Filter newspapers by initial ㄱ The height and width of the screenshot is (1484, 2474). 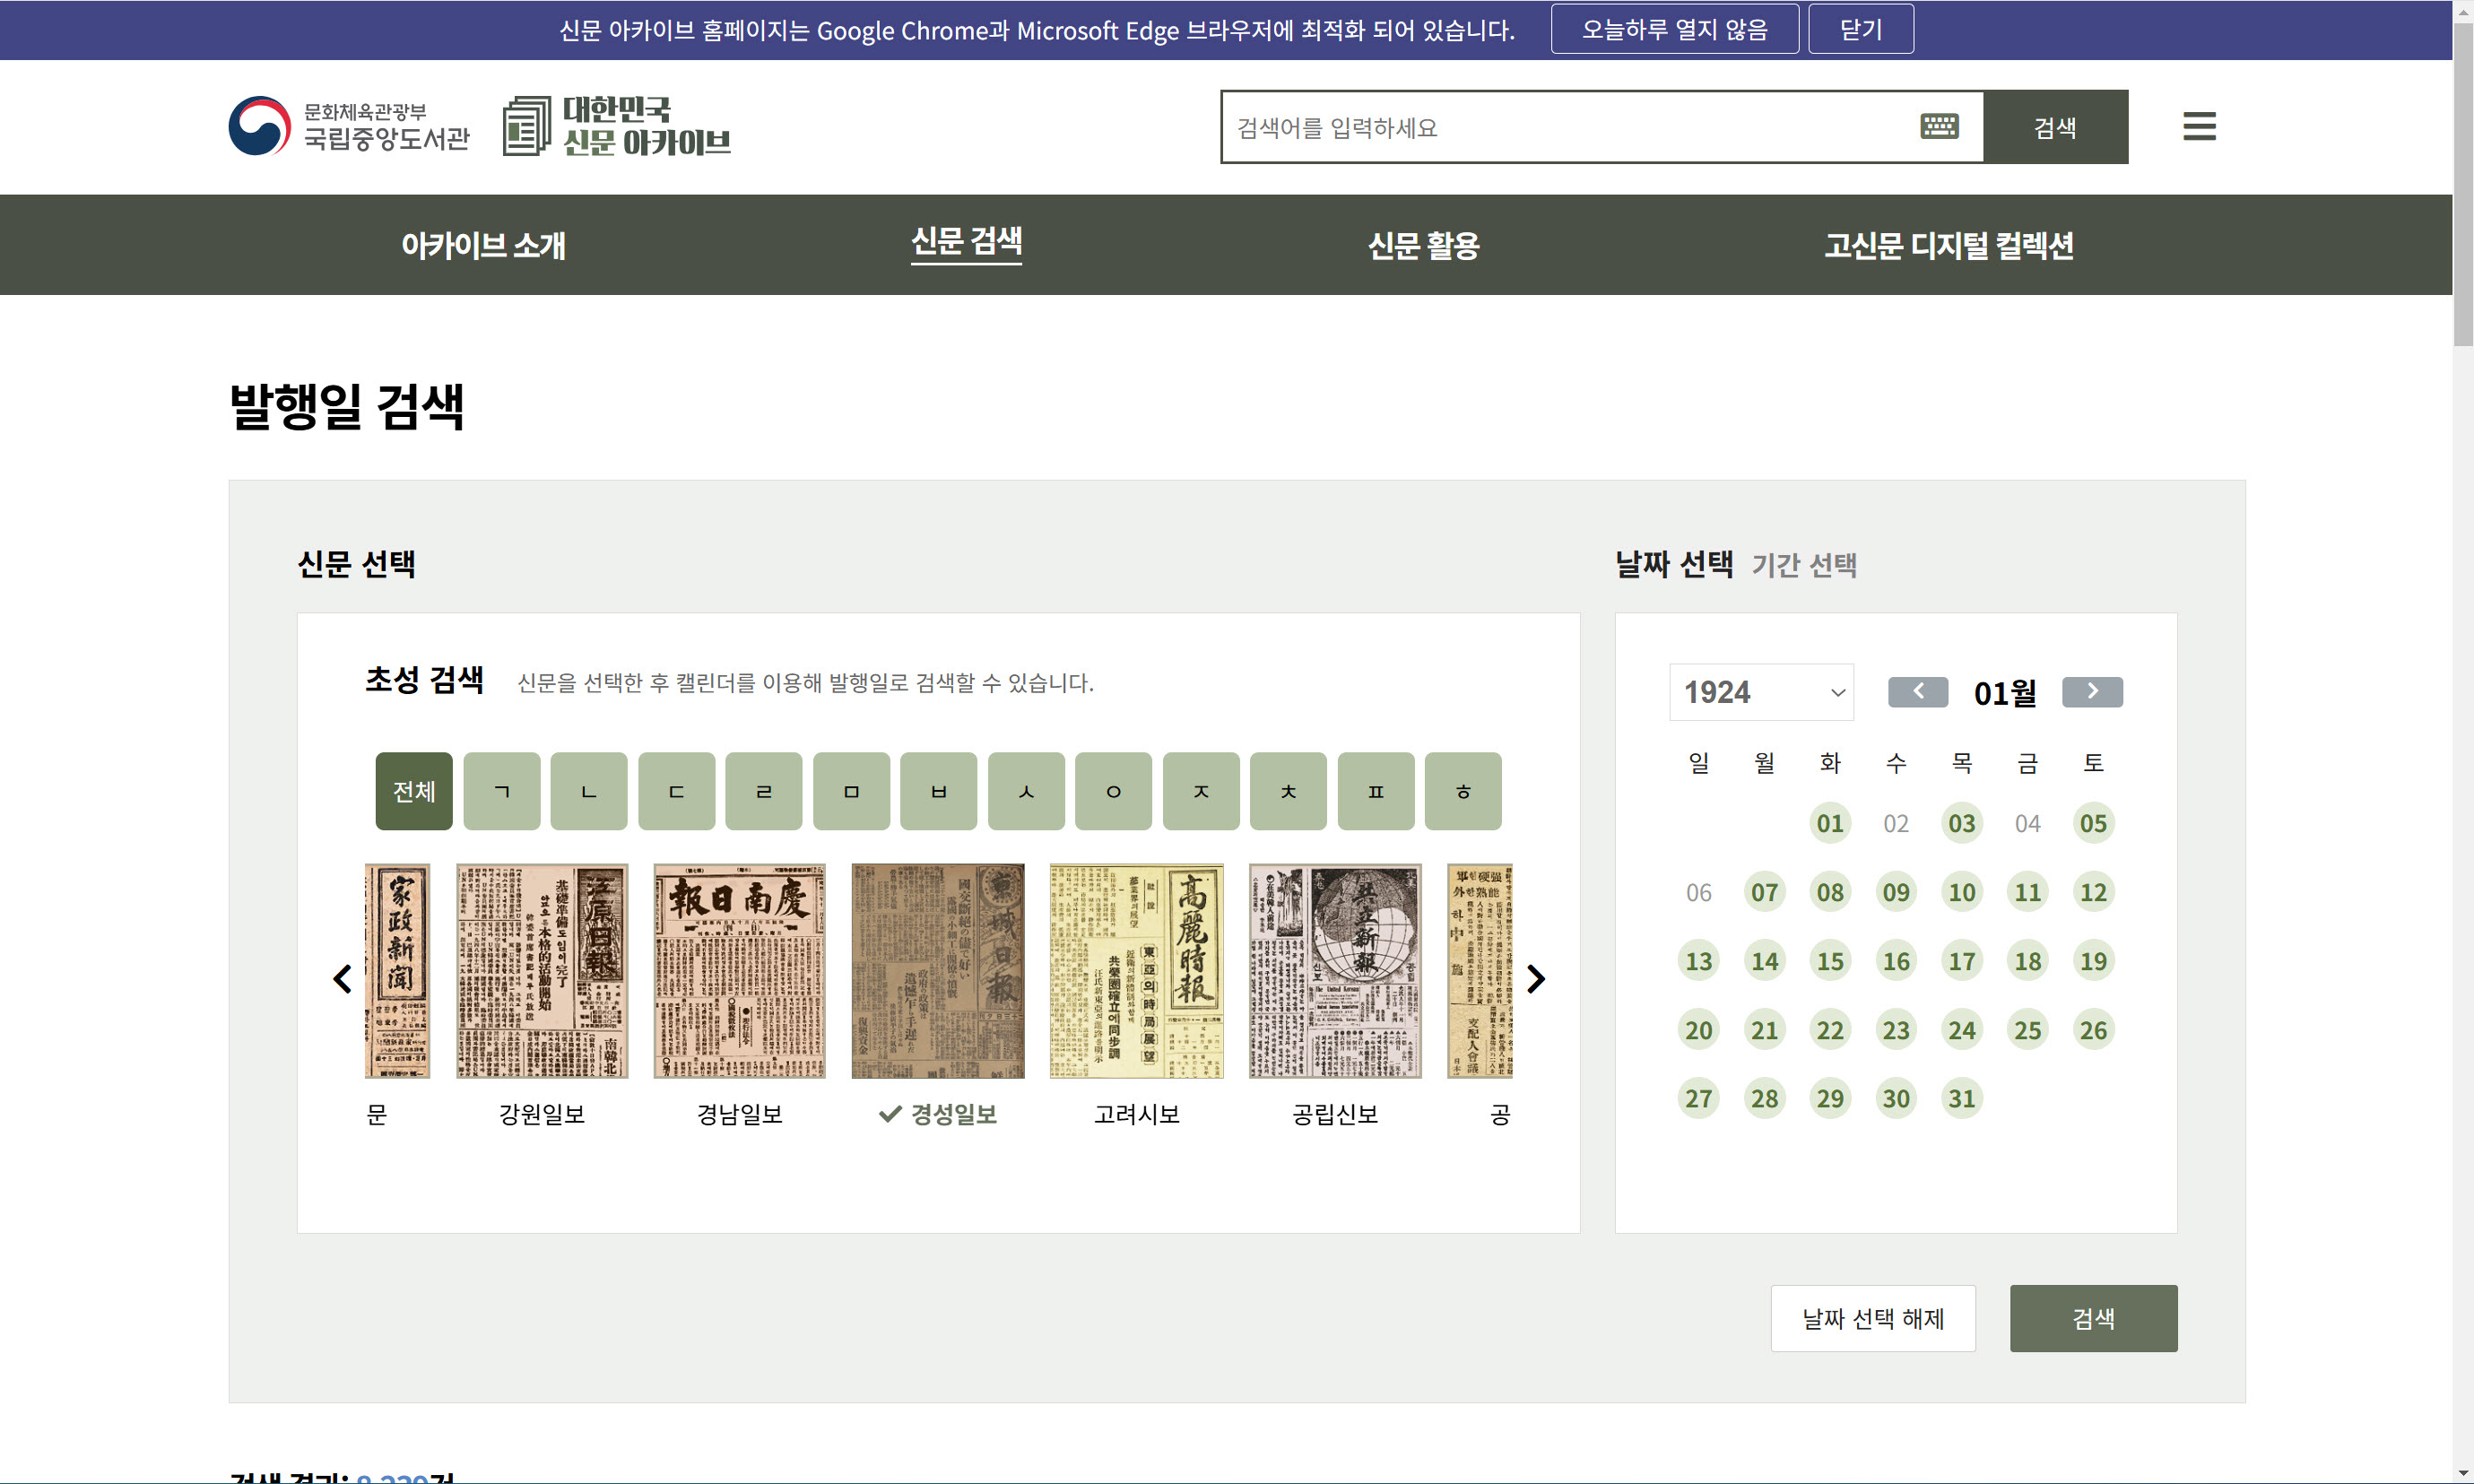pyautogui.click(x=502, y=791)
